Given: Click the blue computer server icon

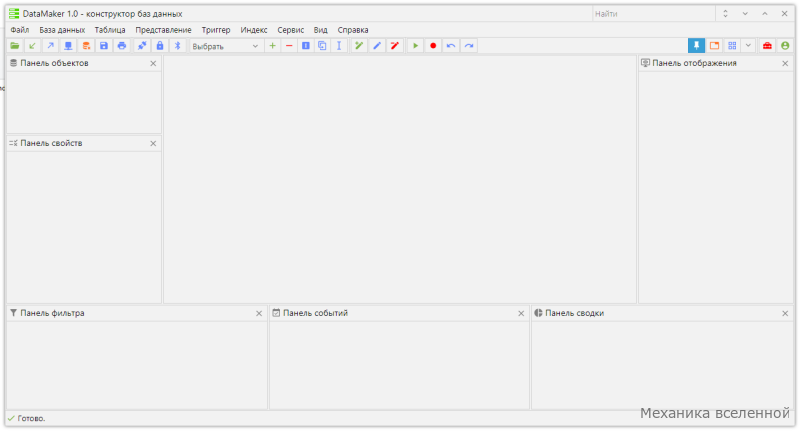Looking at the screenshot, I should pyautogui.click(x=68, y=46).
